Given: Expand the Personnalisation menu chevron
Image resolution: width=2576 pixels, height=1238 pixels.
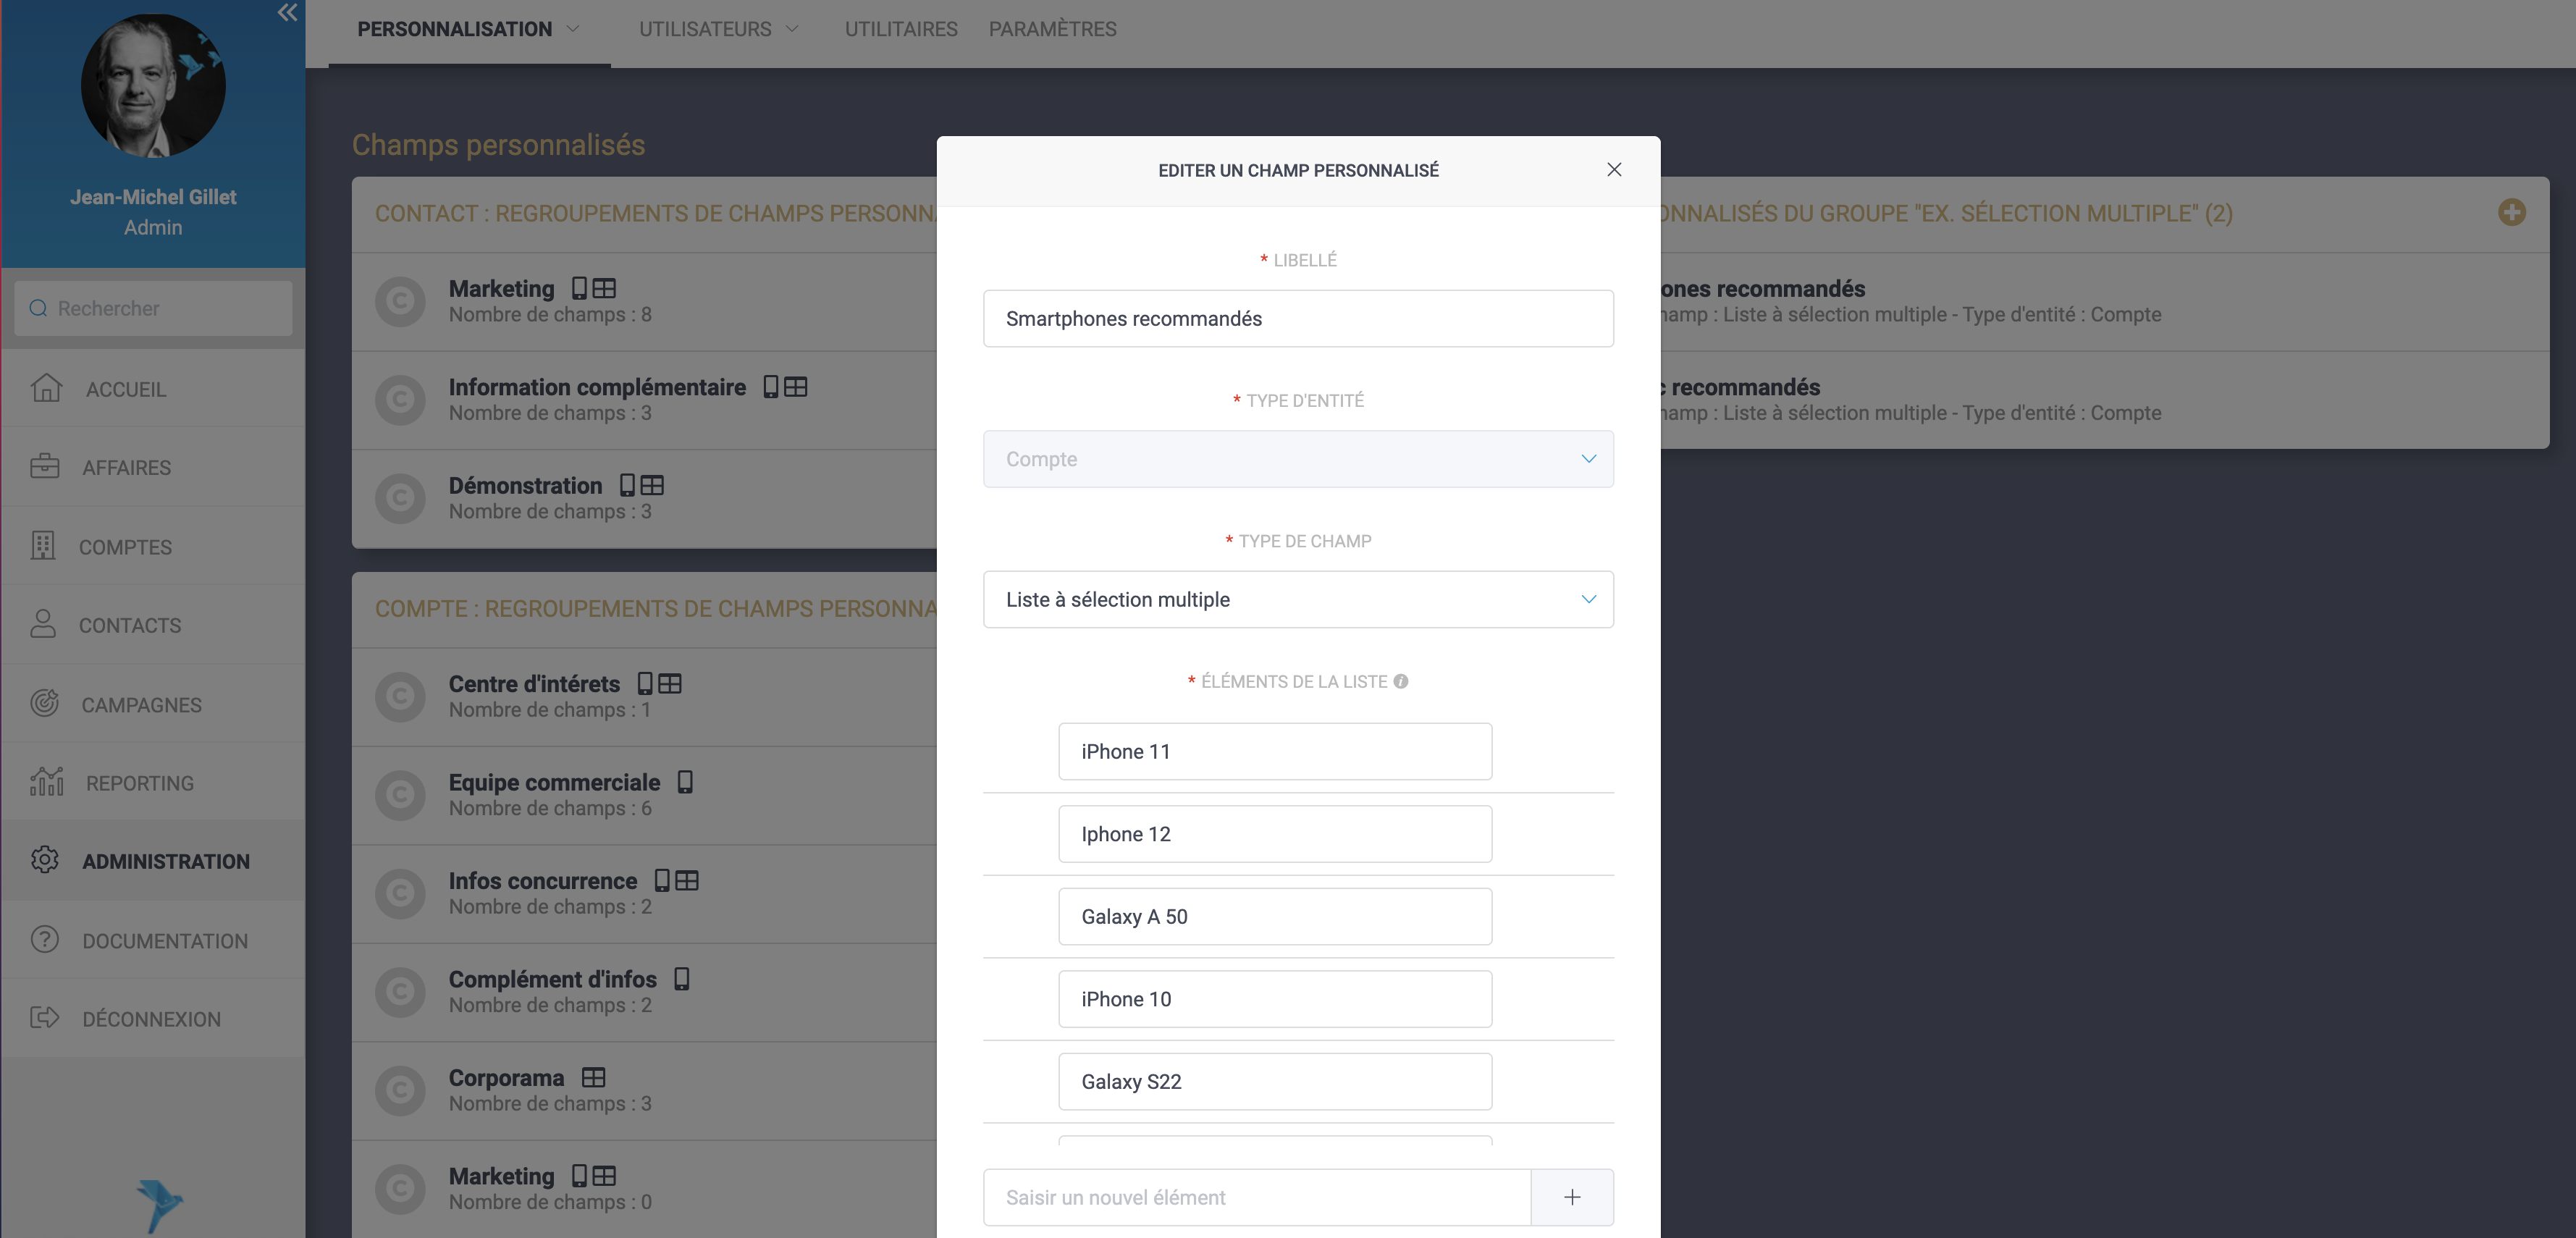Looking at the screenshot, I should 573,29.
